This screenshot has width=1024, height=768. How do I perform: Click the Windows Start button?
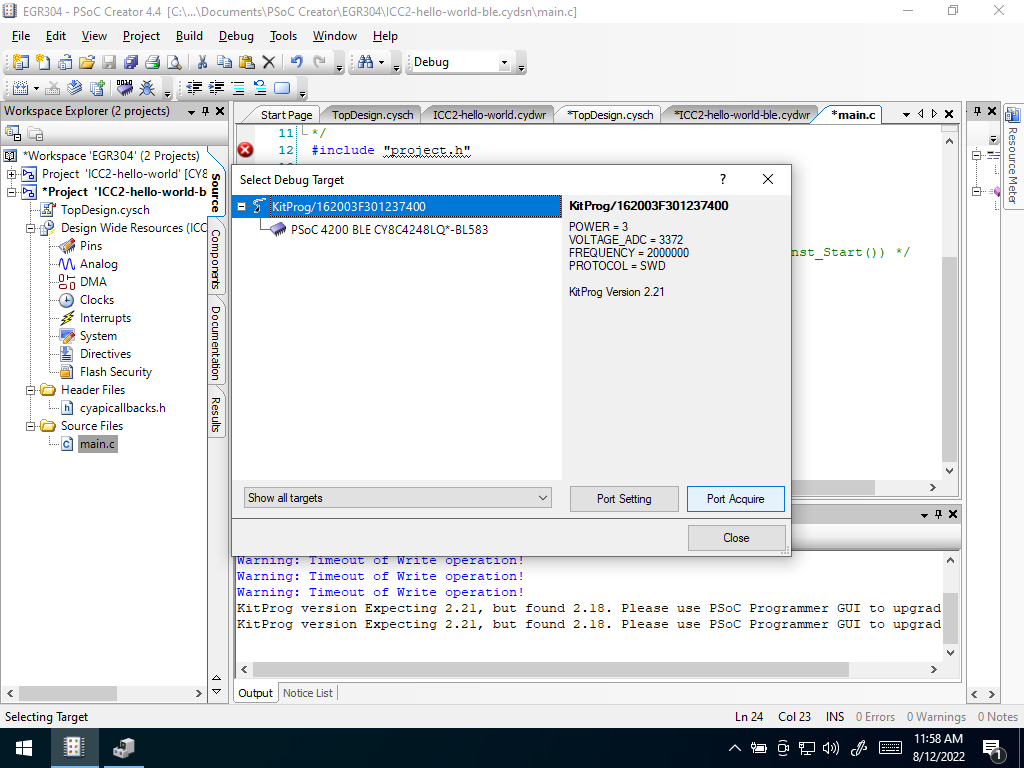coord(24,748)
